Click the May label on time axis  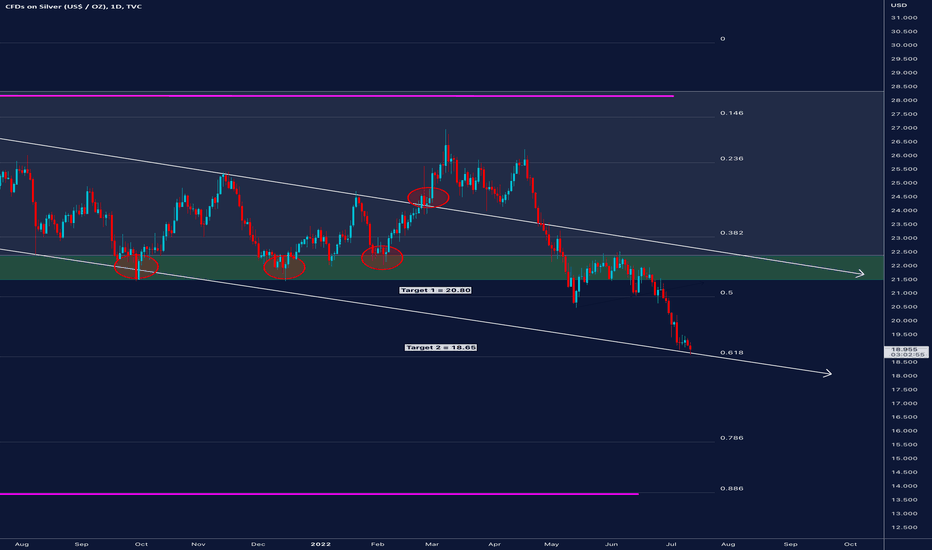click(x=552, y=544)
